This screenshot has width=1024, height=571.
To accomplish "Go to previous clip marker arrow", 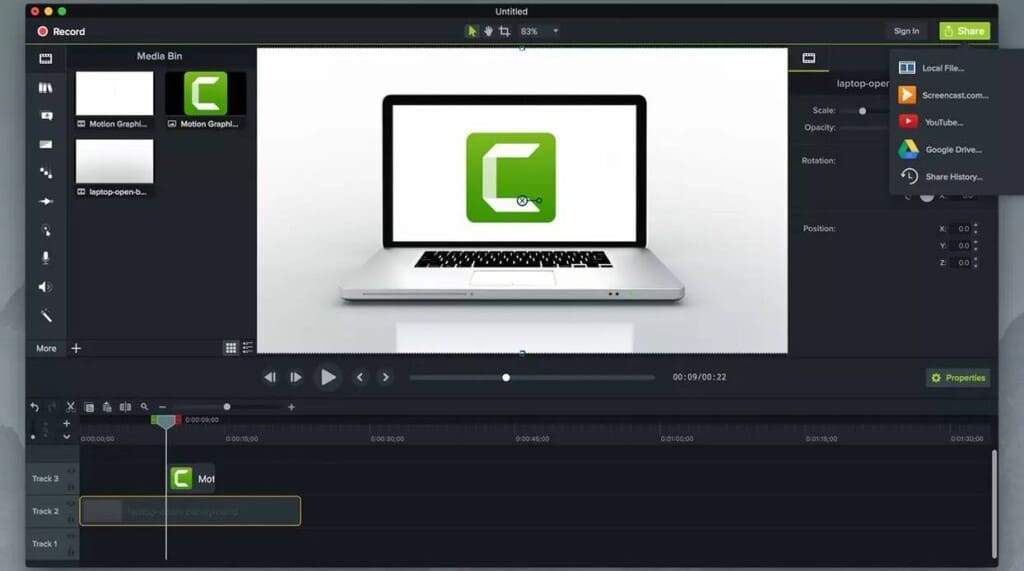I will click(359, 377).
